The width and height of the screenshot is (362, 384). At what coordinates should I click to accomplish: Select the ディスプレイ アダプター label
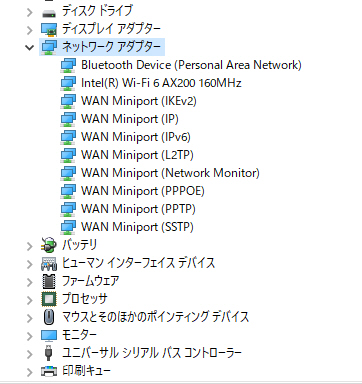coord(111,29)
